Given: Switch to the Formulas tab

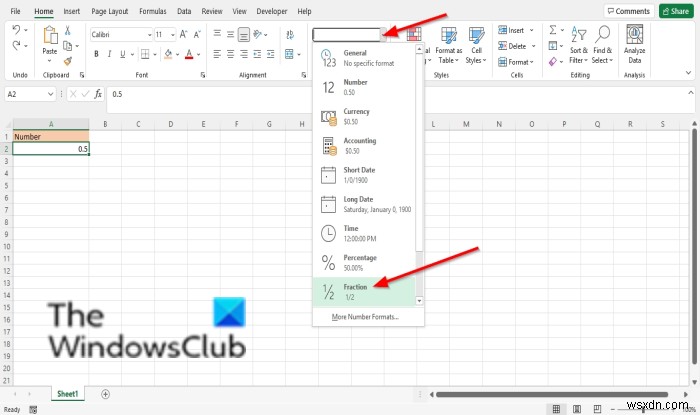Looking at the screenshot, I should pyautogui.click(x=153, y=11).
